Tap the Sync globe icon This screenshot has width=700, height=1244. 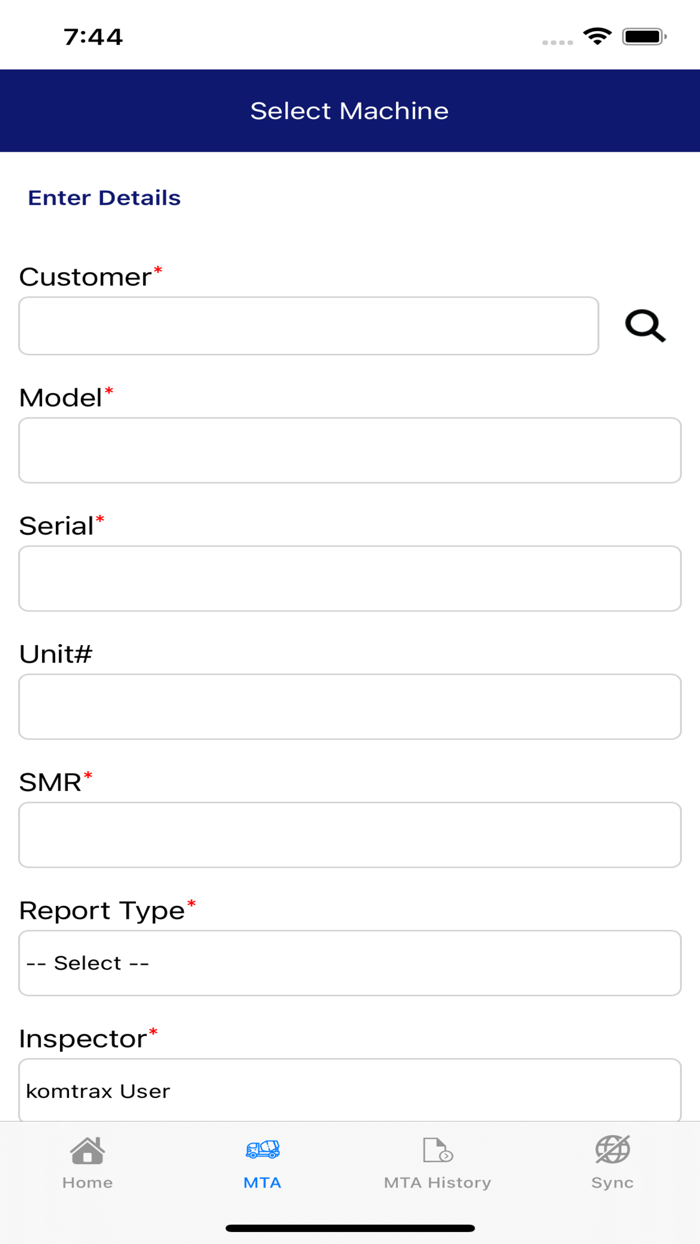click(612, 1150)
